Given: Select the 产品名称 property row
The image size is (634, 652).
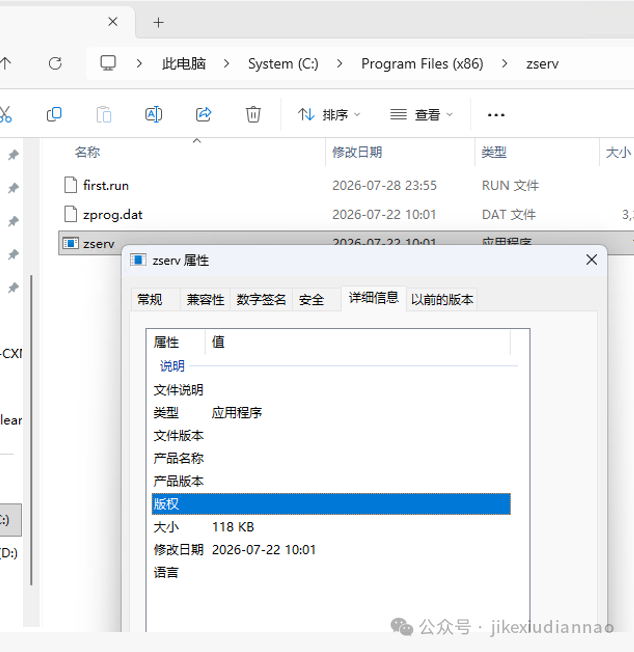Looking at the screenshot, I should 331,459.
